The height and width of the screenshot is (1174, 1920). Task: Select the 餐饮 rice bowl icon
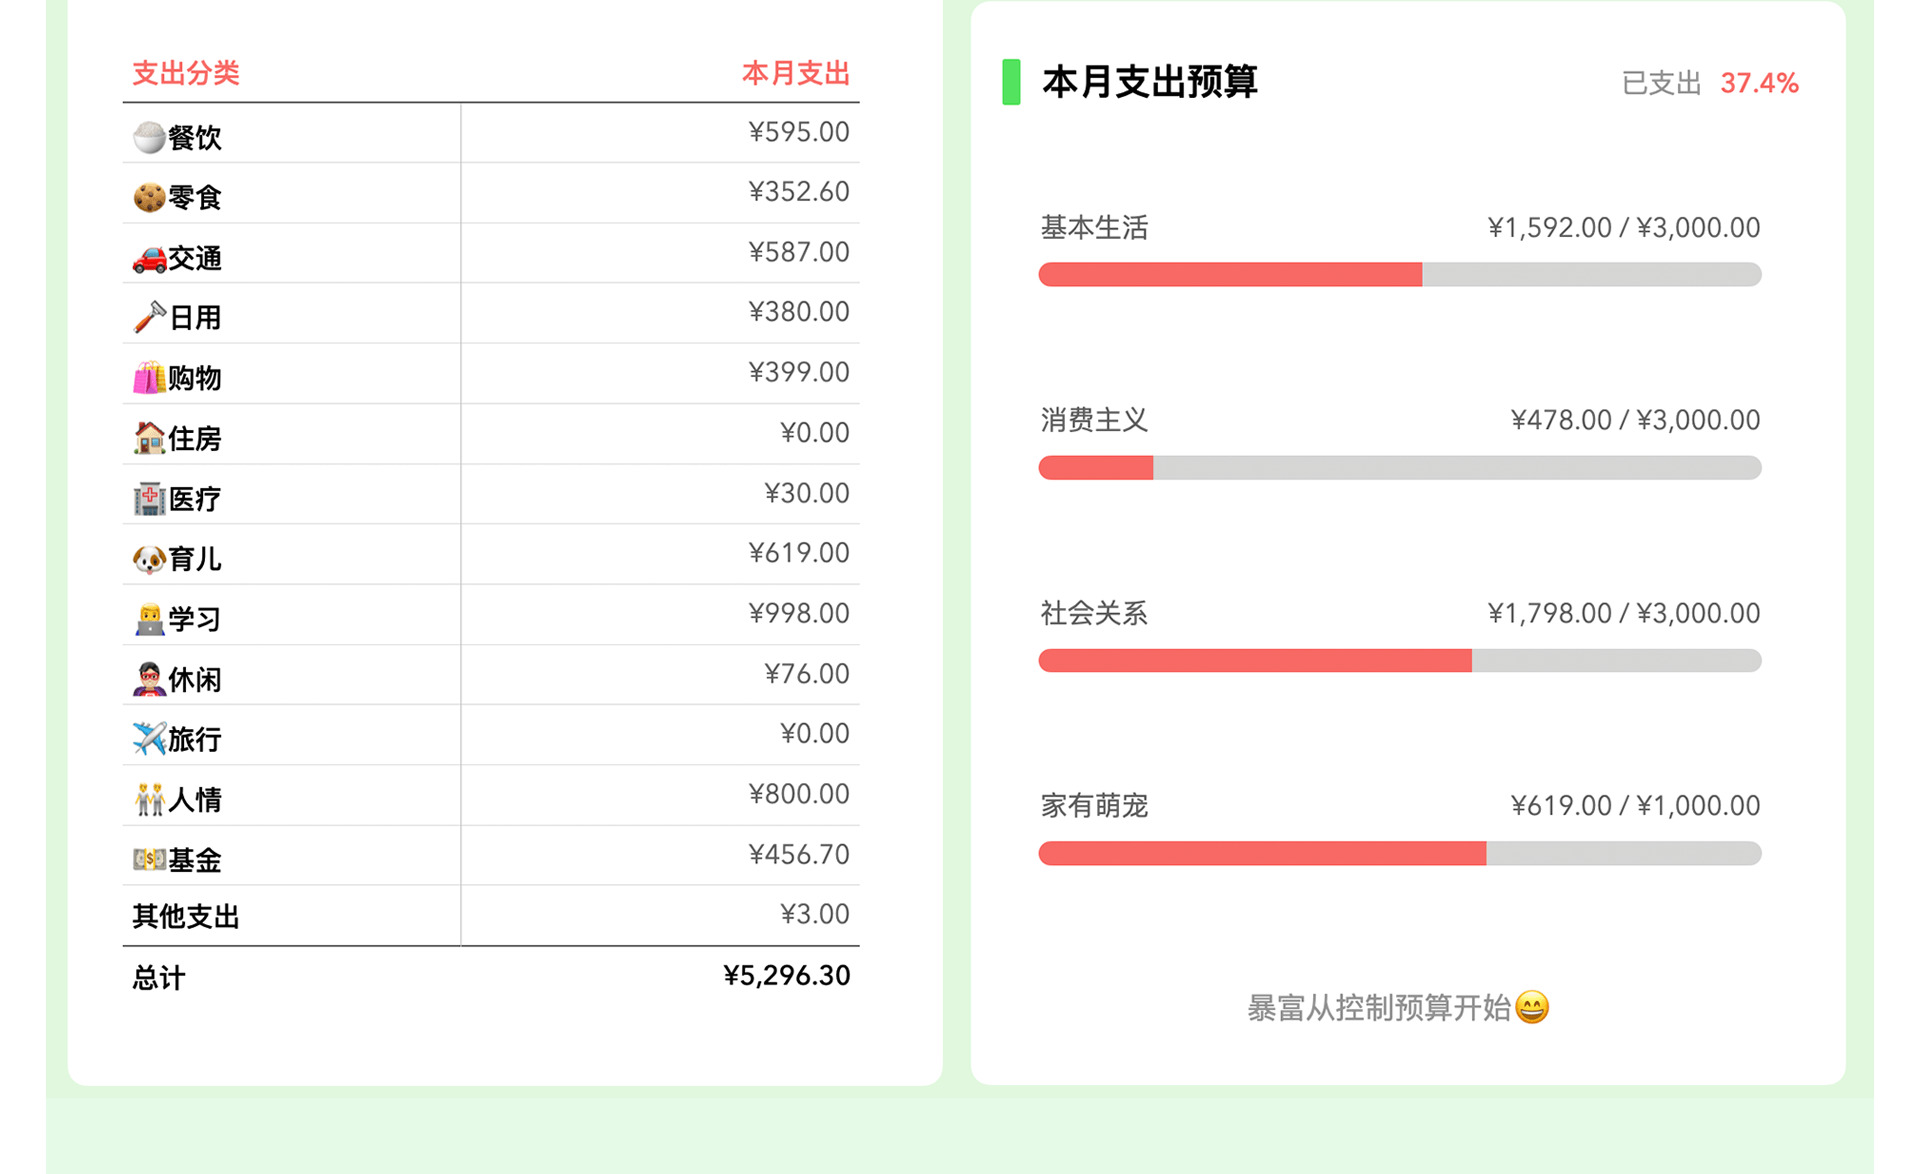click(148, 136)
